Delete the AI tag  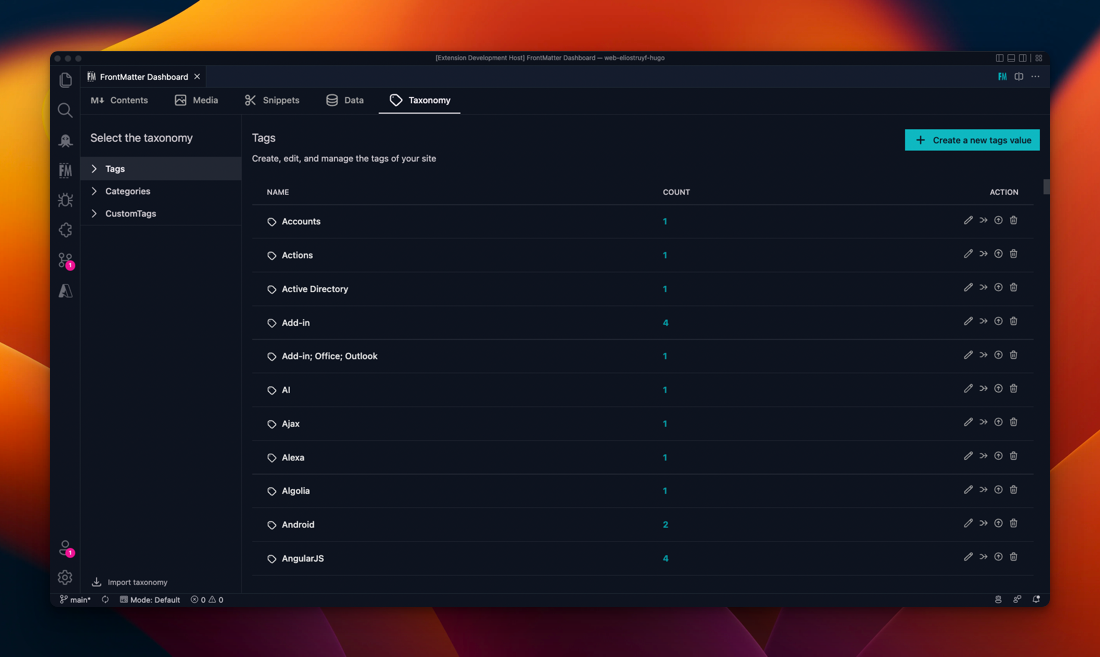click(1014, 388)
